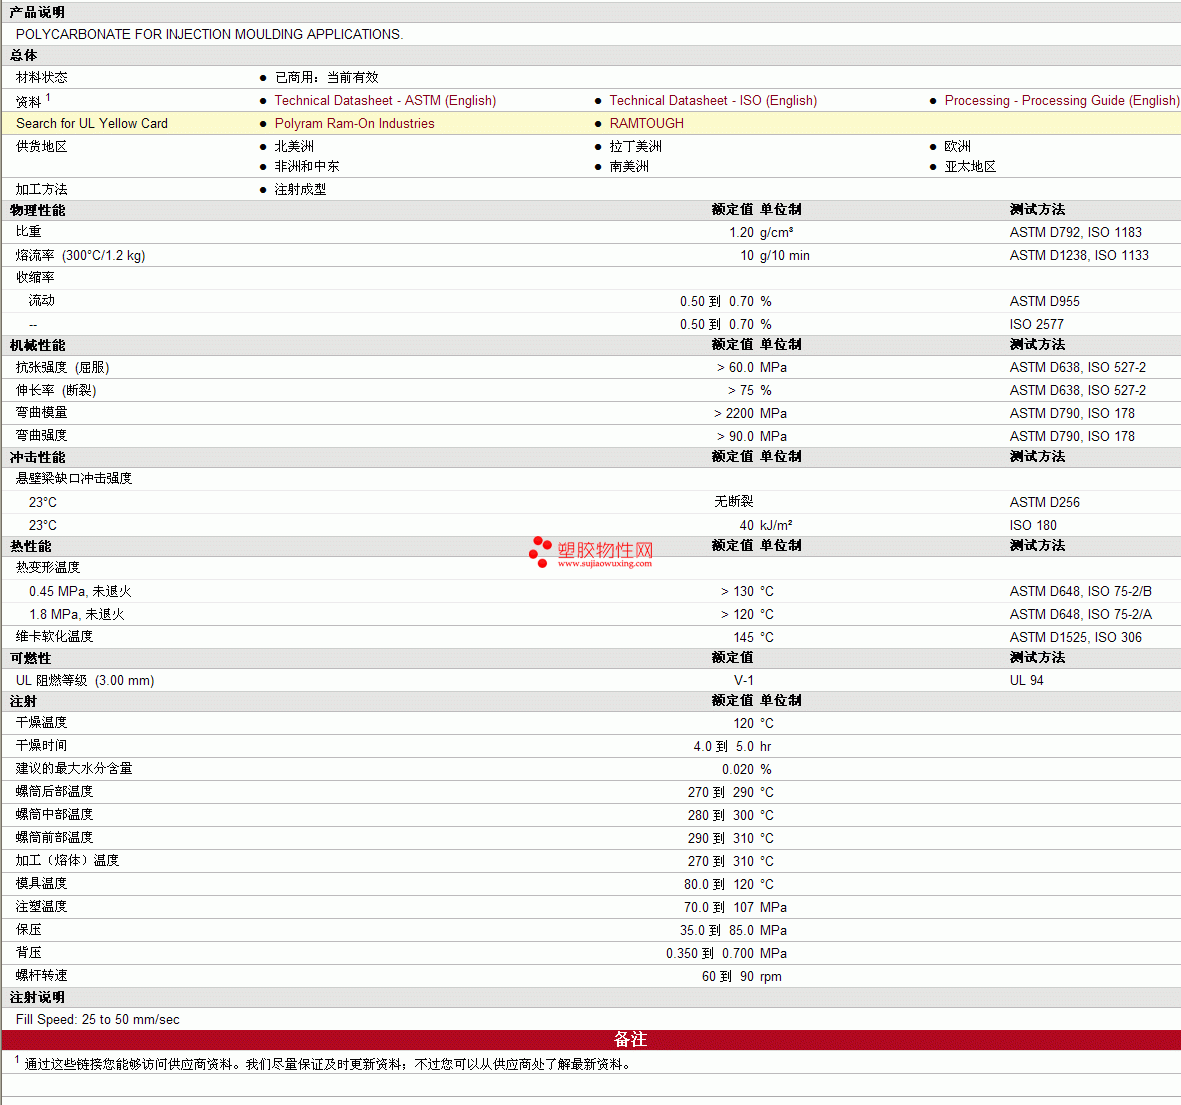Screen dimensions: 1181x1105
Task: Select the 注射说明 section header
Action: [x=38, y=997]
